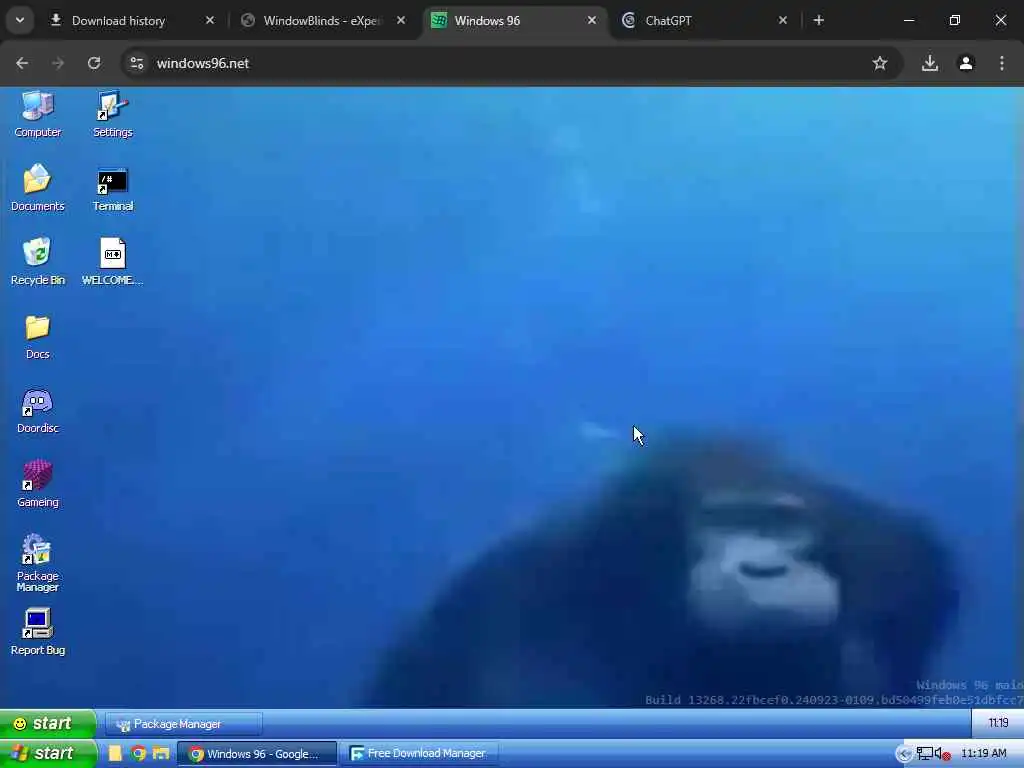Open the Recycle Bin icon
This screenshot has height=768, width=1024.
(x=37, y=262)
